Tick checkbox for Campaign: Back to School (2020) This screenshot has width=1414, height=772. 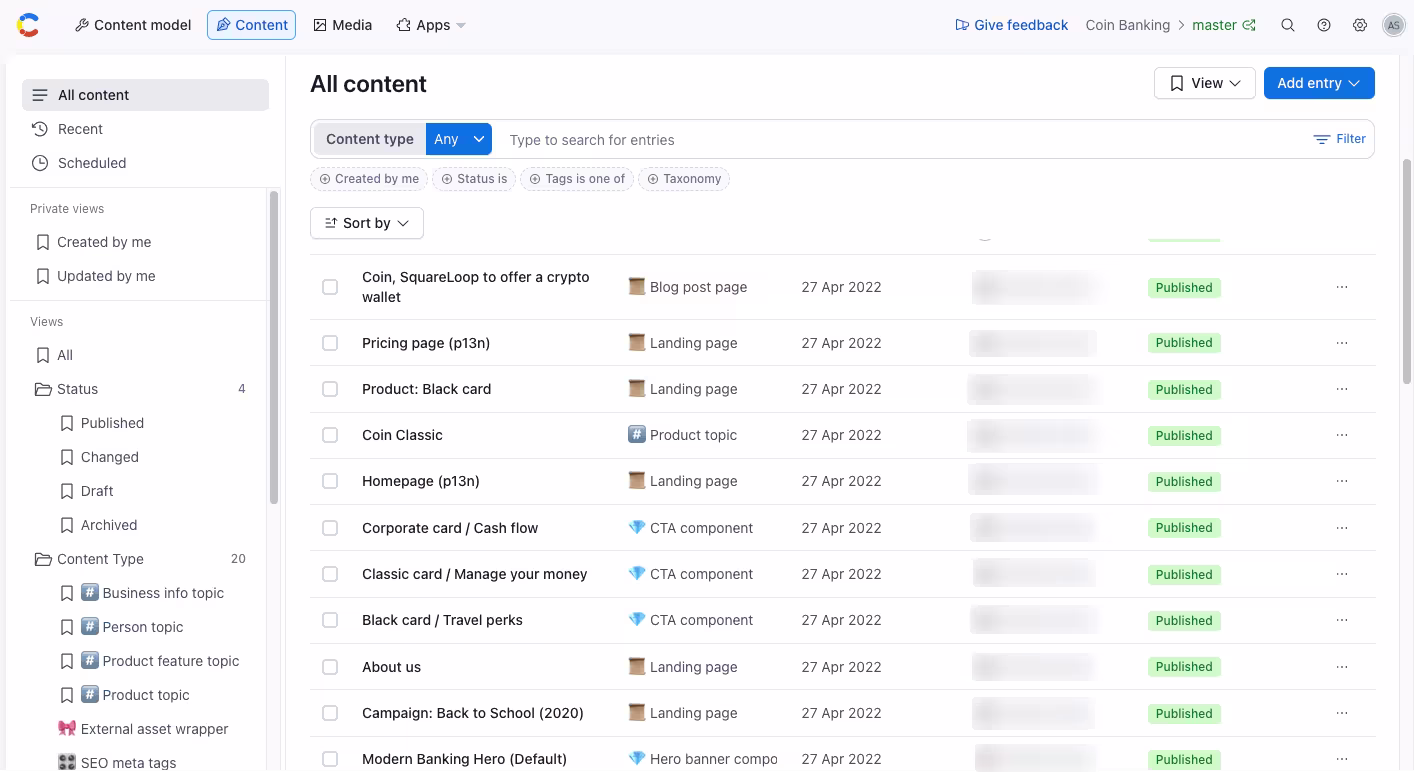click(x=330, y=713)
